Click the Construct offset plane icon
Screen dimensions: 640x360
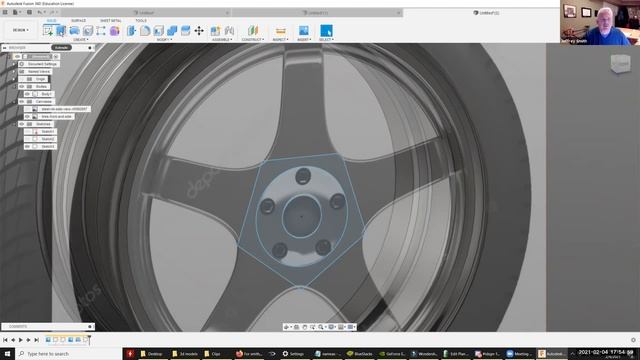tap(253, 31)
